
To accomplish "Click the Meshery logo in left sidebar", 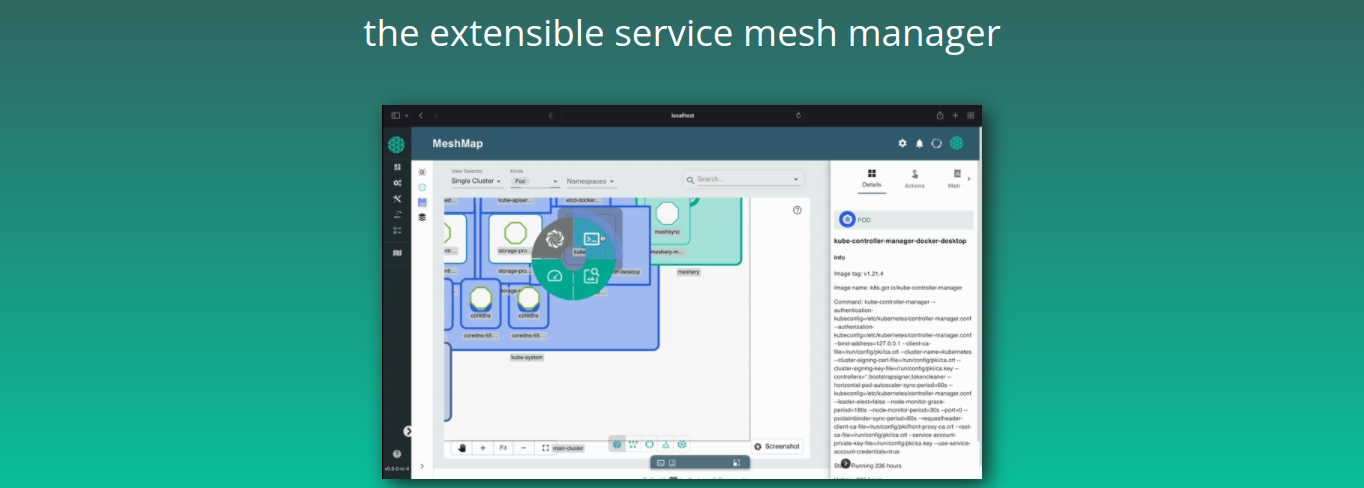I will (x=397, y=144).
